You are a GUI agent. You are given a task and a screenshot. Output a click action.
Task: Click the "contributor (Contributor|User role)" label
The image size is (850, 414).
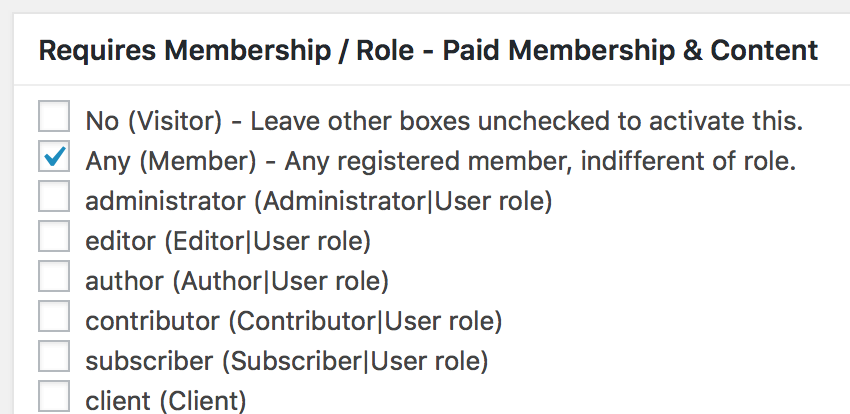click(294, 321)
